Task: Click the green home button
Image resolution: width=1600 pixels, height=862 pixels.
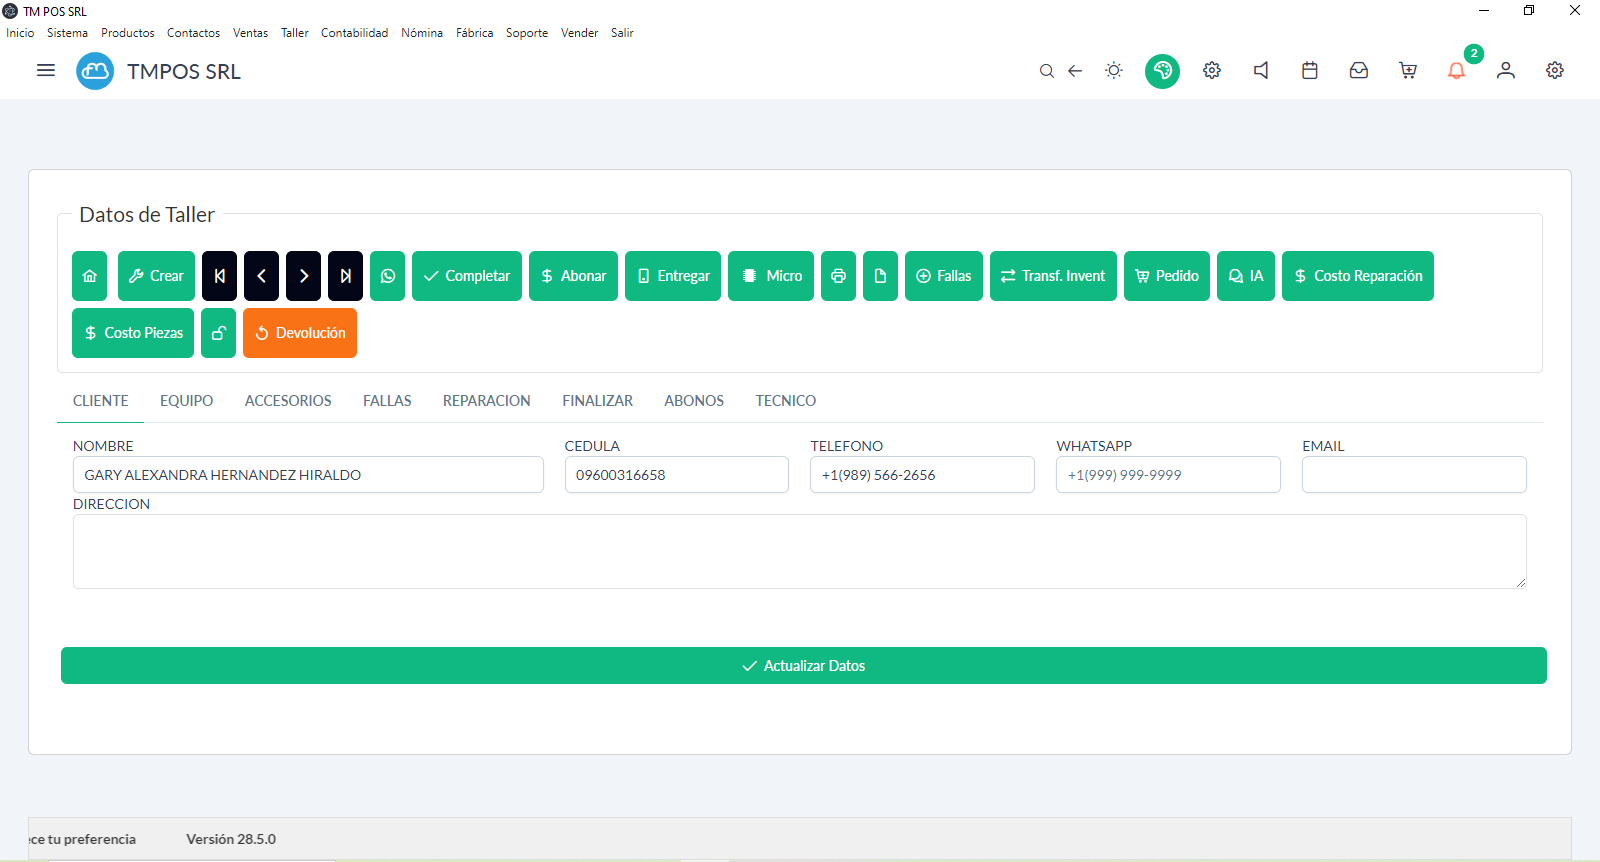Action: pyautogui.click(x=89, y=276)
